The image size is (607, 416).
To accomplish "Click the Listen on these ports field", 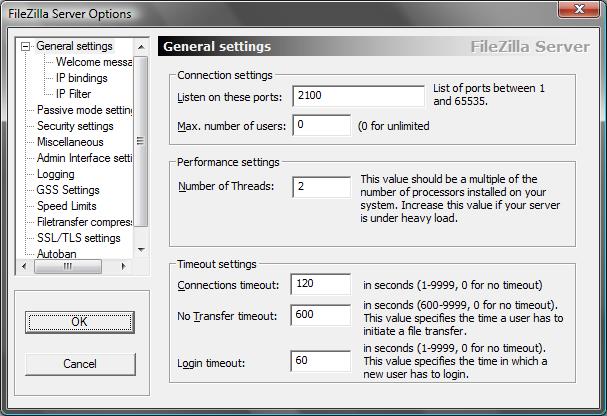I will click(x=358, y=96).
